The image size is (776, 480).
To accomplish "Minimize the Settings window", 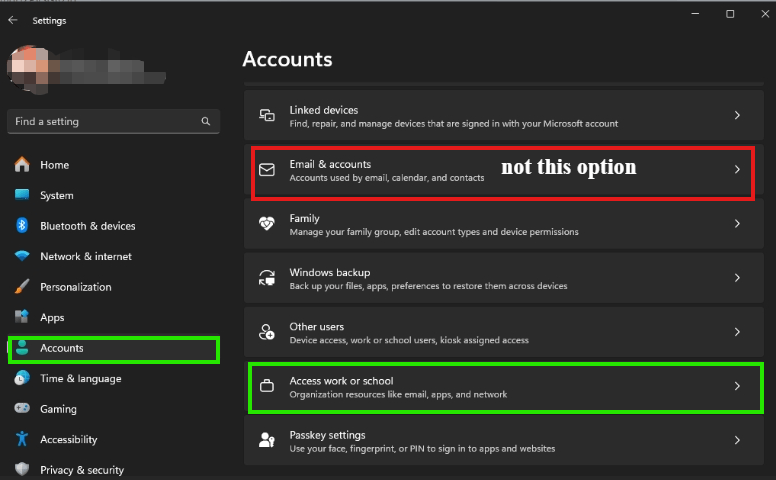I will 695,14.
